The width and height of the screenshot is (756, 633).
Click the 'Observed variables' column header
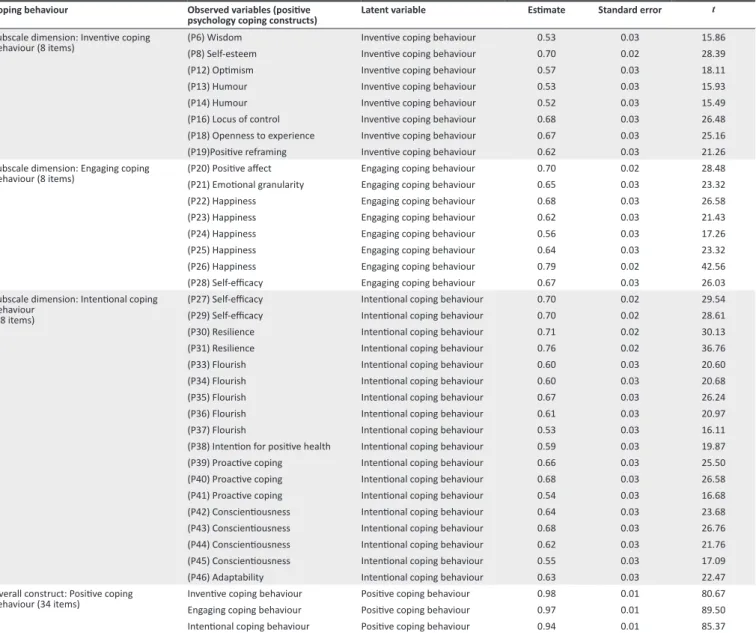[x=252, y=15]
